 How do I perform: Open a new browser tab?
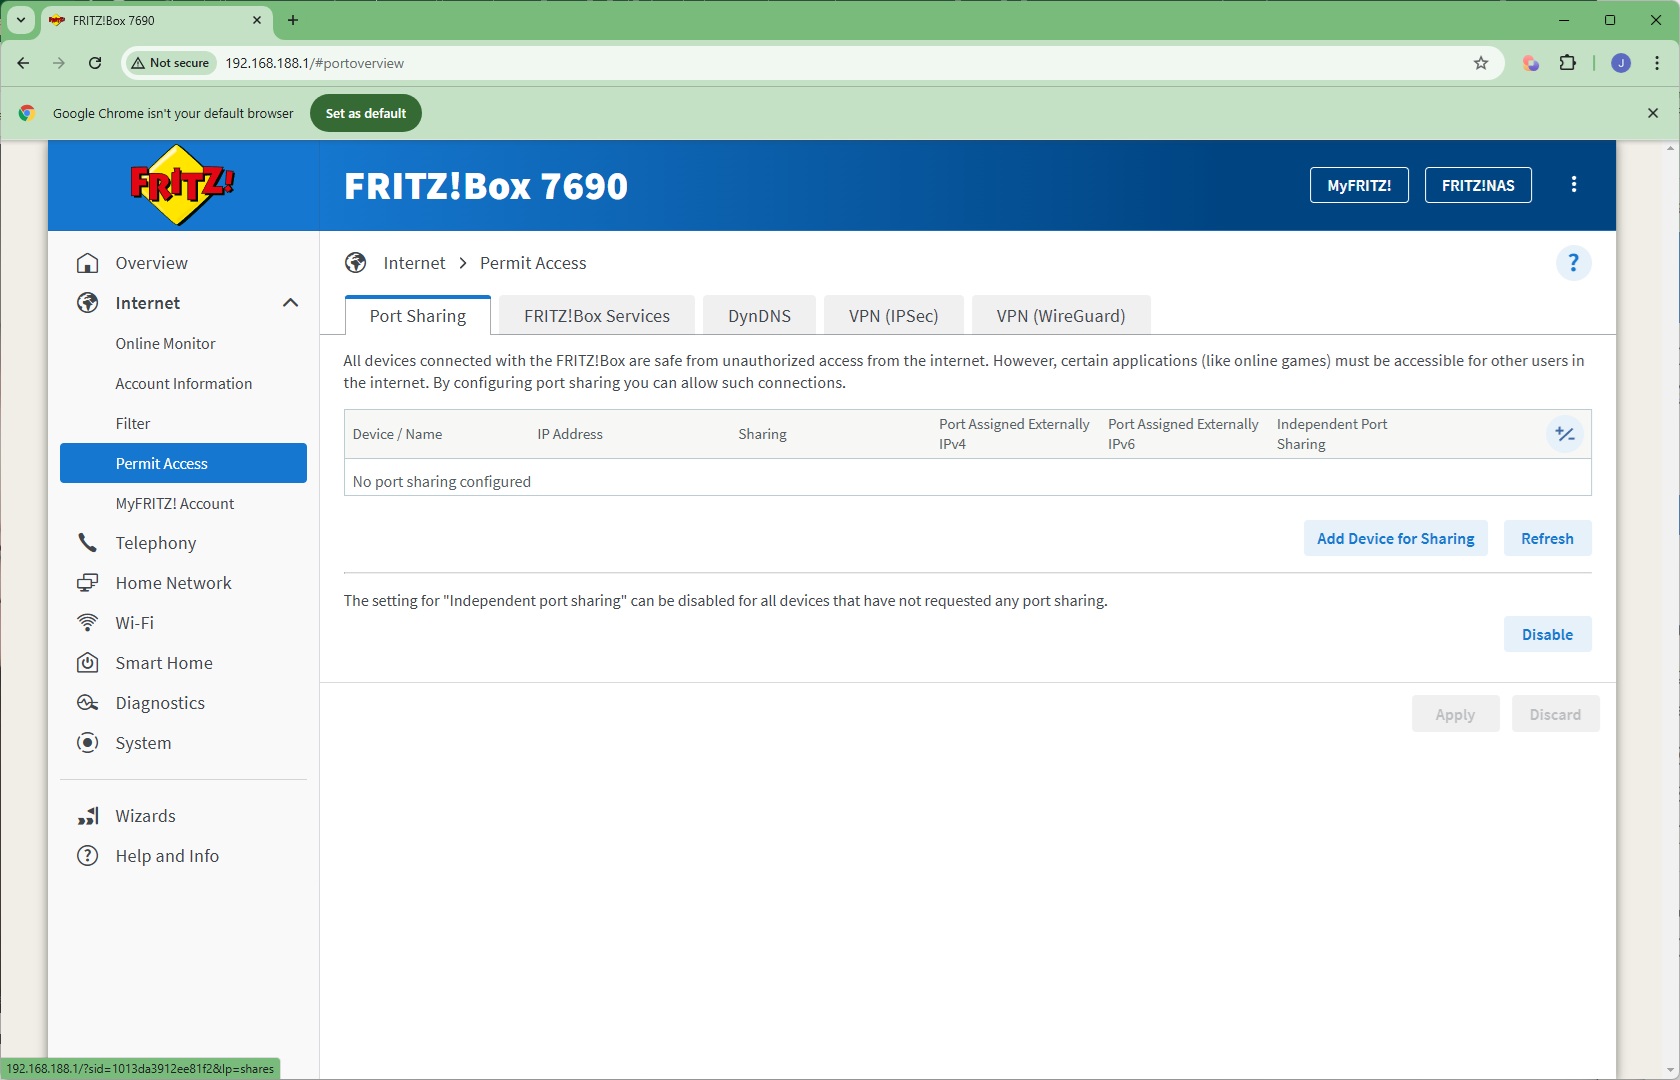pyautogui.click(x=293, y=20)
